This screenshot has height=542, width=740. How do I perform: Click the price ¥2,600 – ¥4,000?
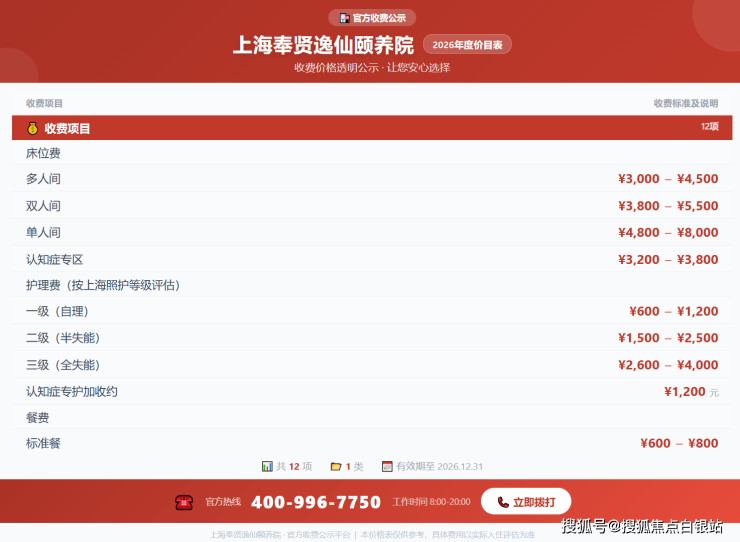[668, 364]
